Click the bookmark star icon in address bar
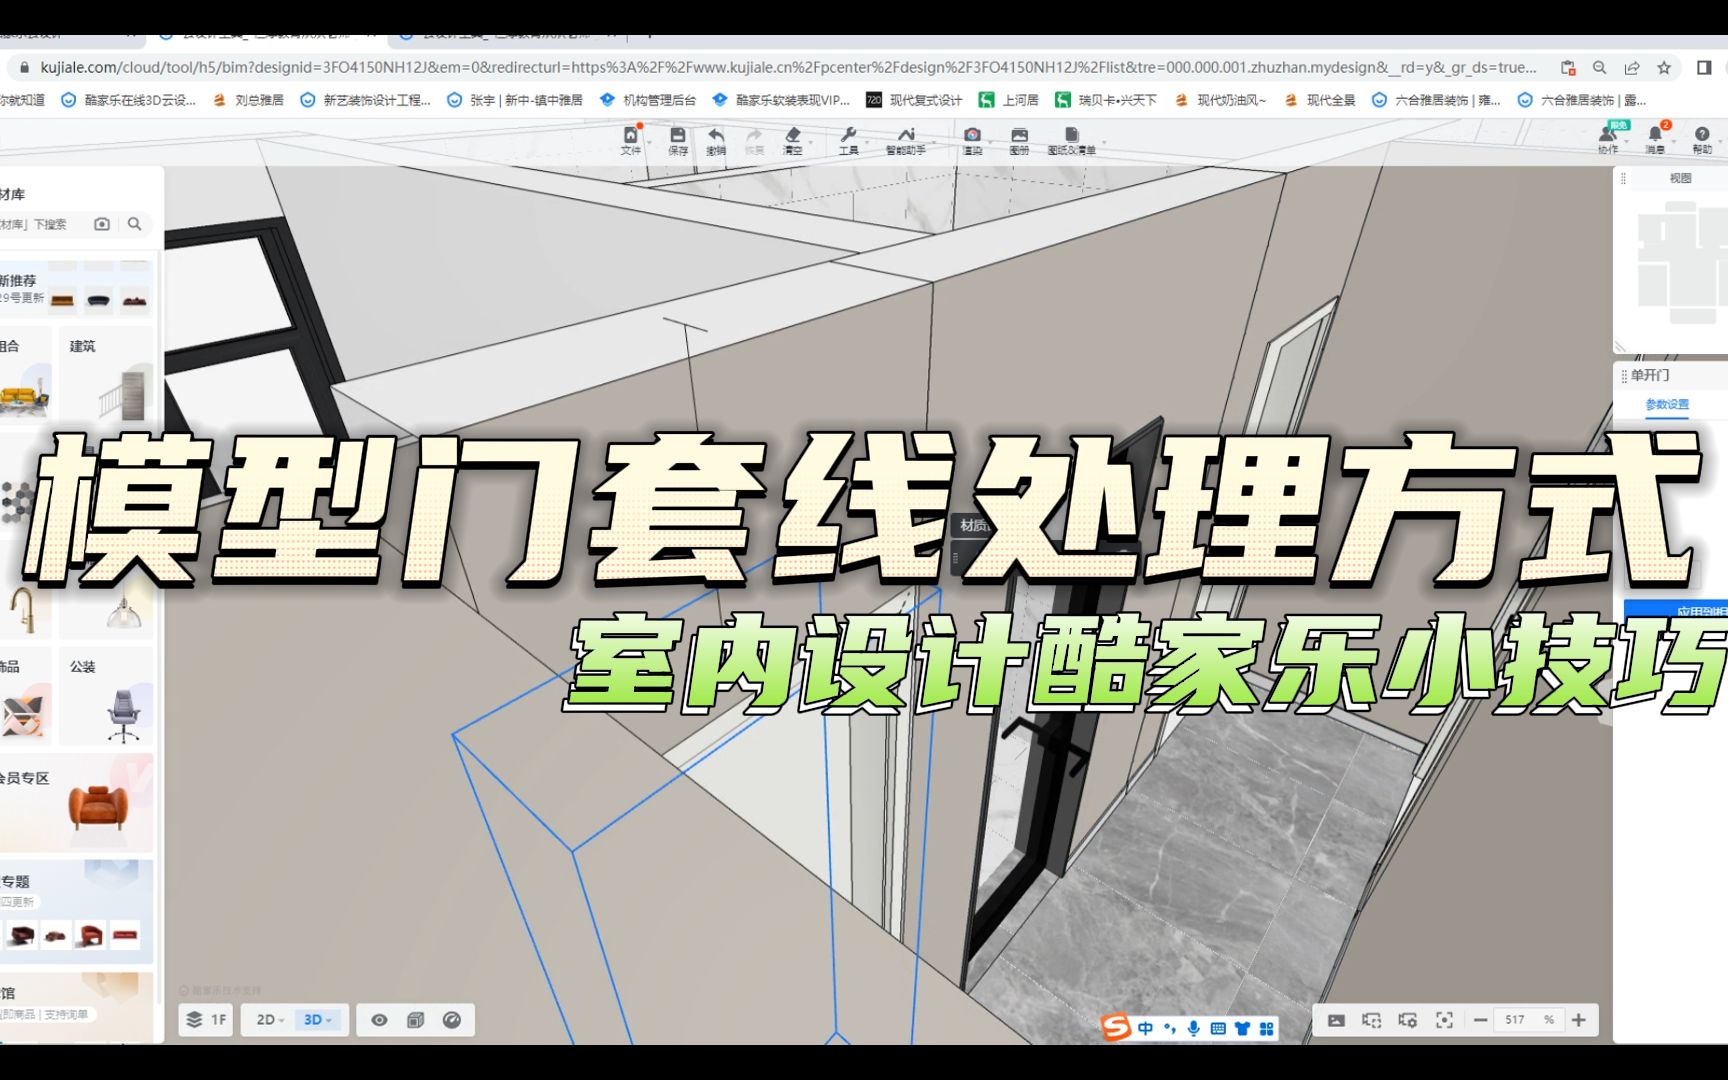 click(x=1664, y=67)
